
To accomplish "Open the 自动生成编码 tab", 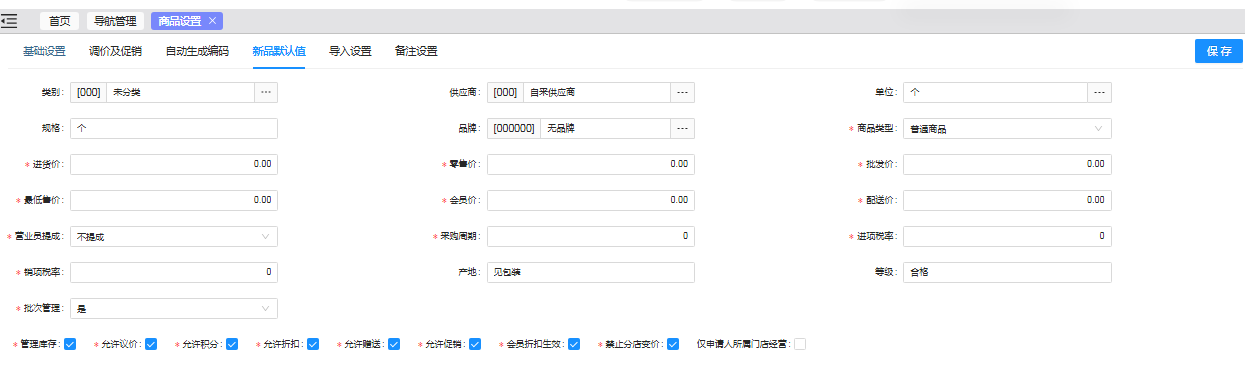I will (x=197, y=51).
